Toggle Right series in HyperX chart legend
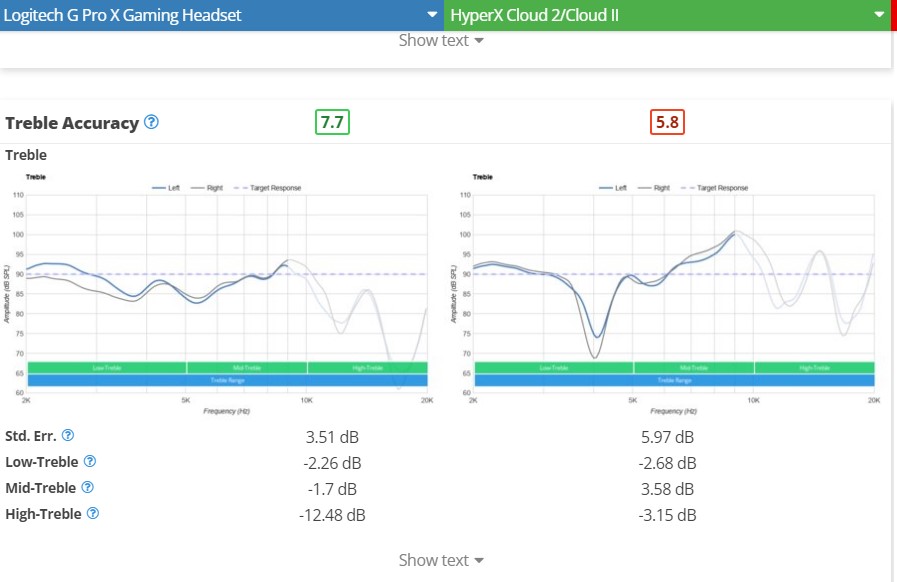The width and height of the screenshot is (897, 582). tap(654, 188)
